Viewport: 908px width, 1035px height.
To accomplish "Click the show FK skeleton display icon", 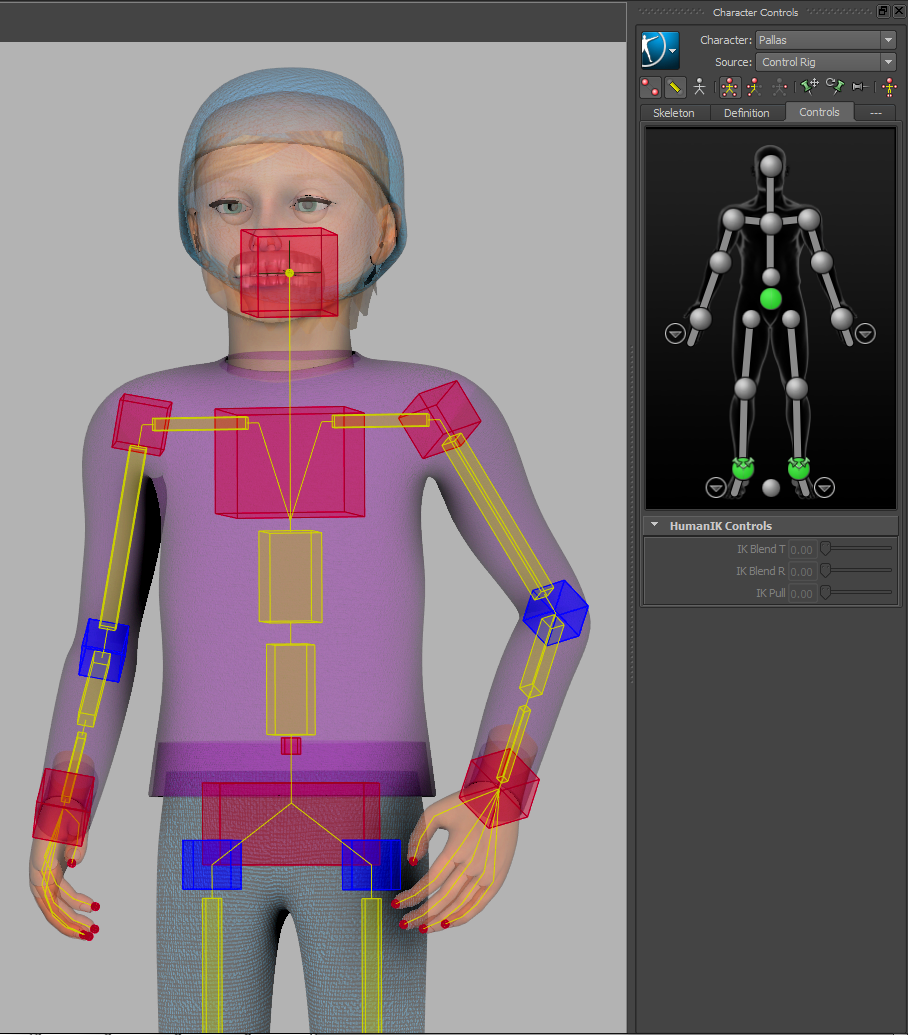I will [674, 87].
